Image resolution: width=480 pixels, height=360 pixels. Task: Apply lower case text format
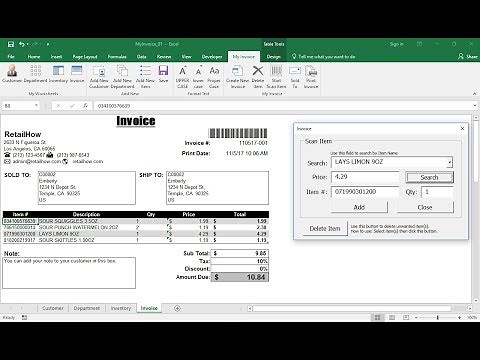pos(198,77)
